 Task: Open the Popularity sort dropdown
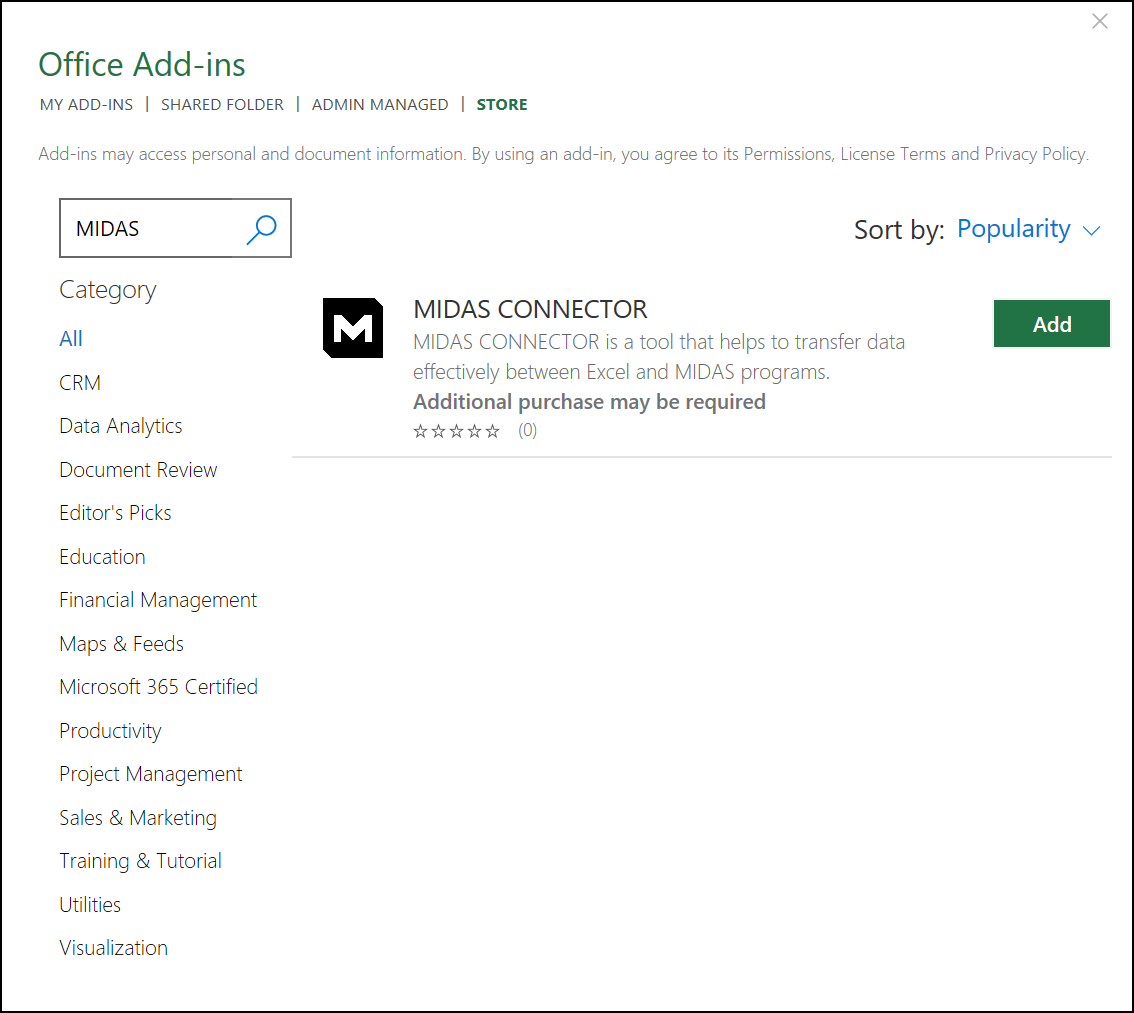1014,228
